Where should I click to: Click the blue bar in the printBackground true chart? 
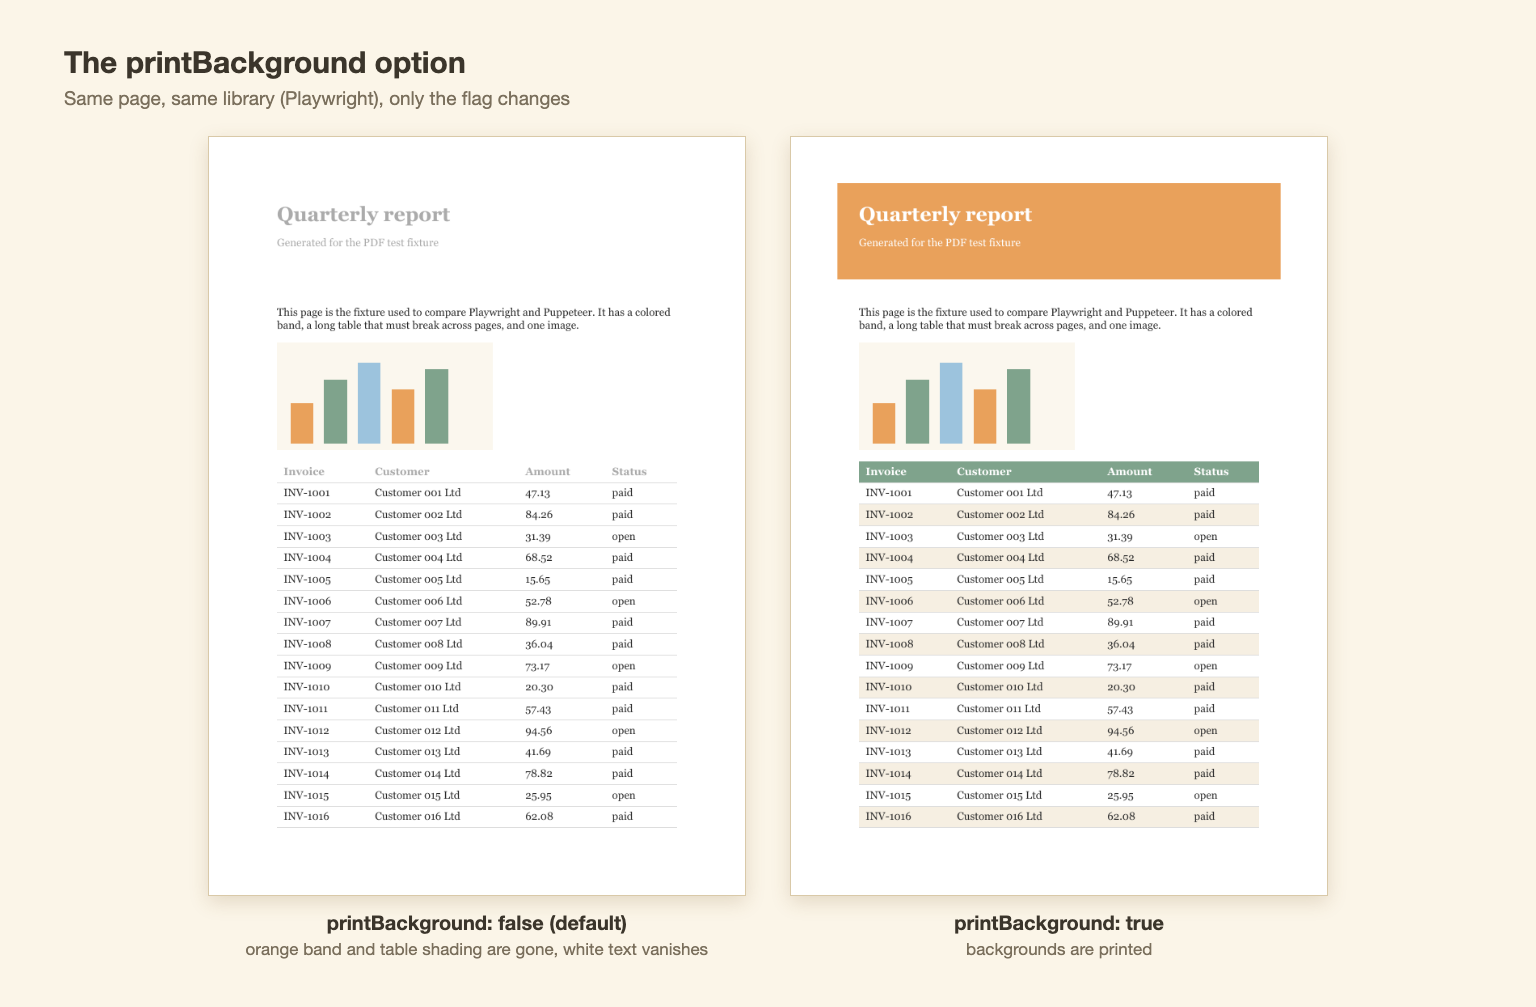[x=951, y=403]
